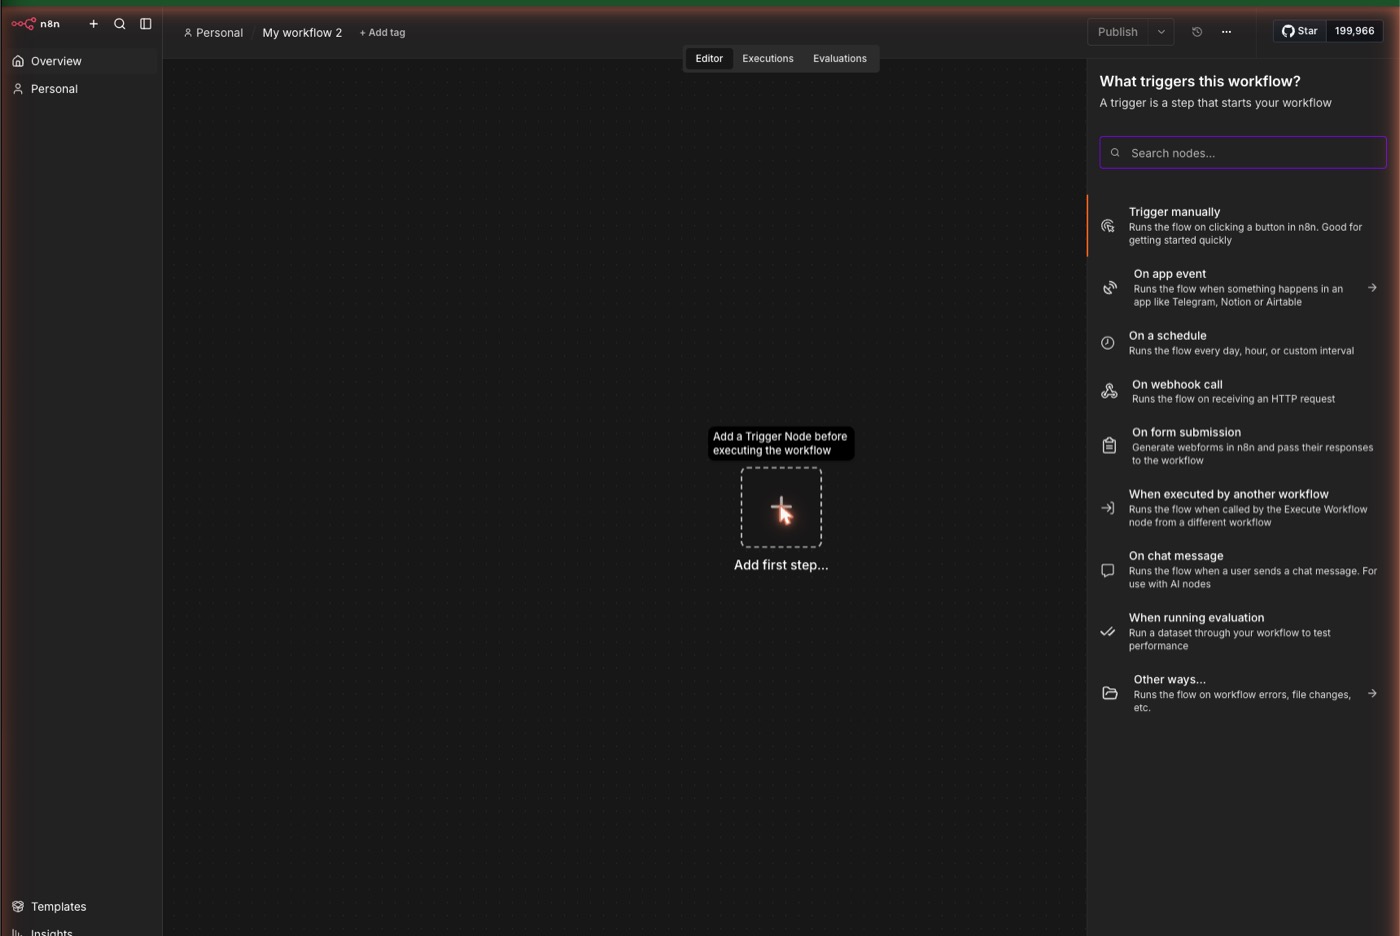
Task: Click the When running evaluation checkmark icon
Action: point(1108,632)
